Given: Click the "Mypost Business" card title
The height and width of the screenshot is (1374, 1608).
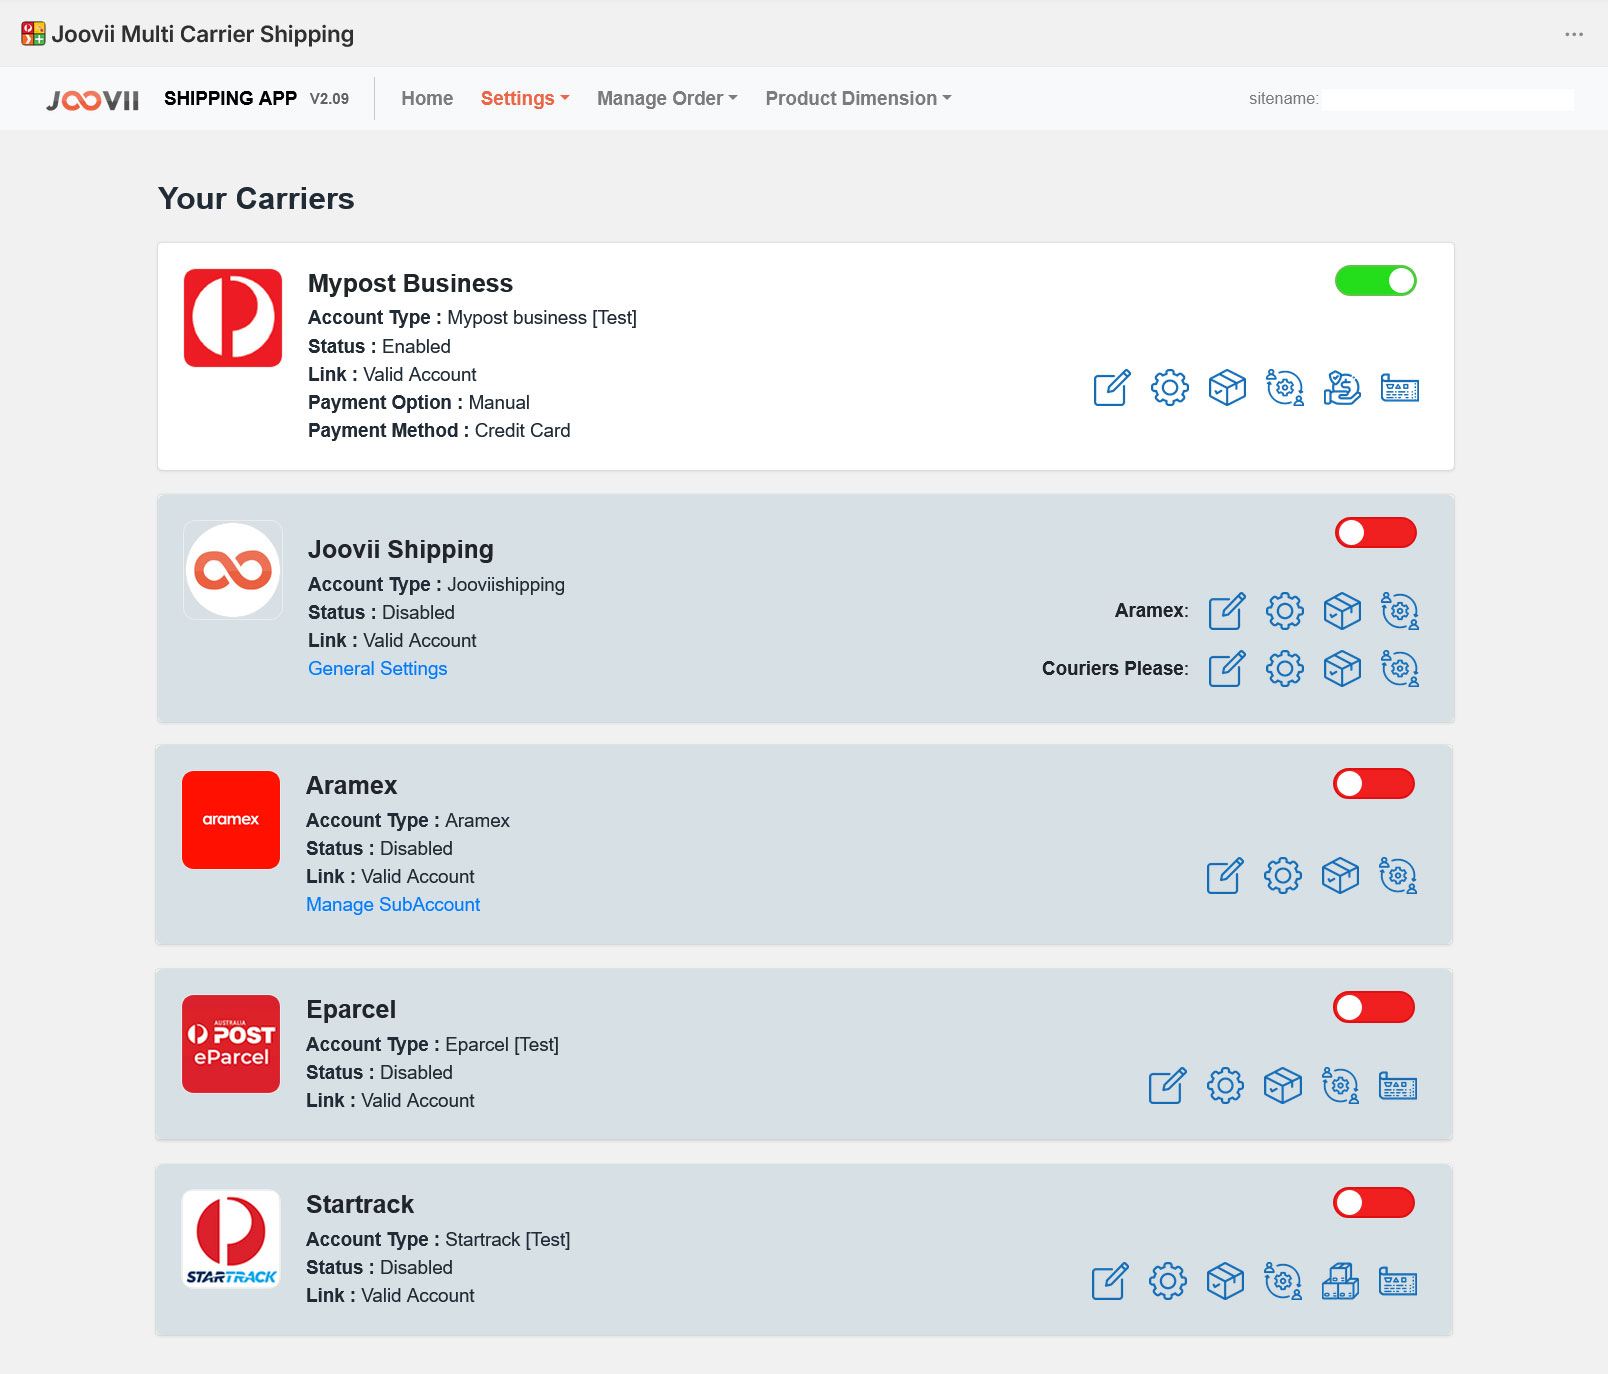Looking at the screenshot, I should point(410,283).
